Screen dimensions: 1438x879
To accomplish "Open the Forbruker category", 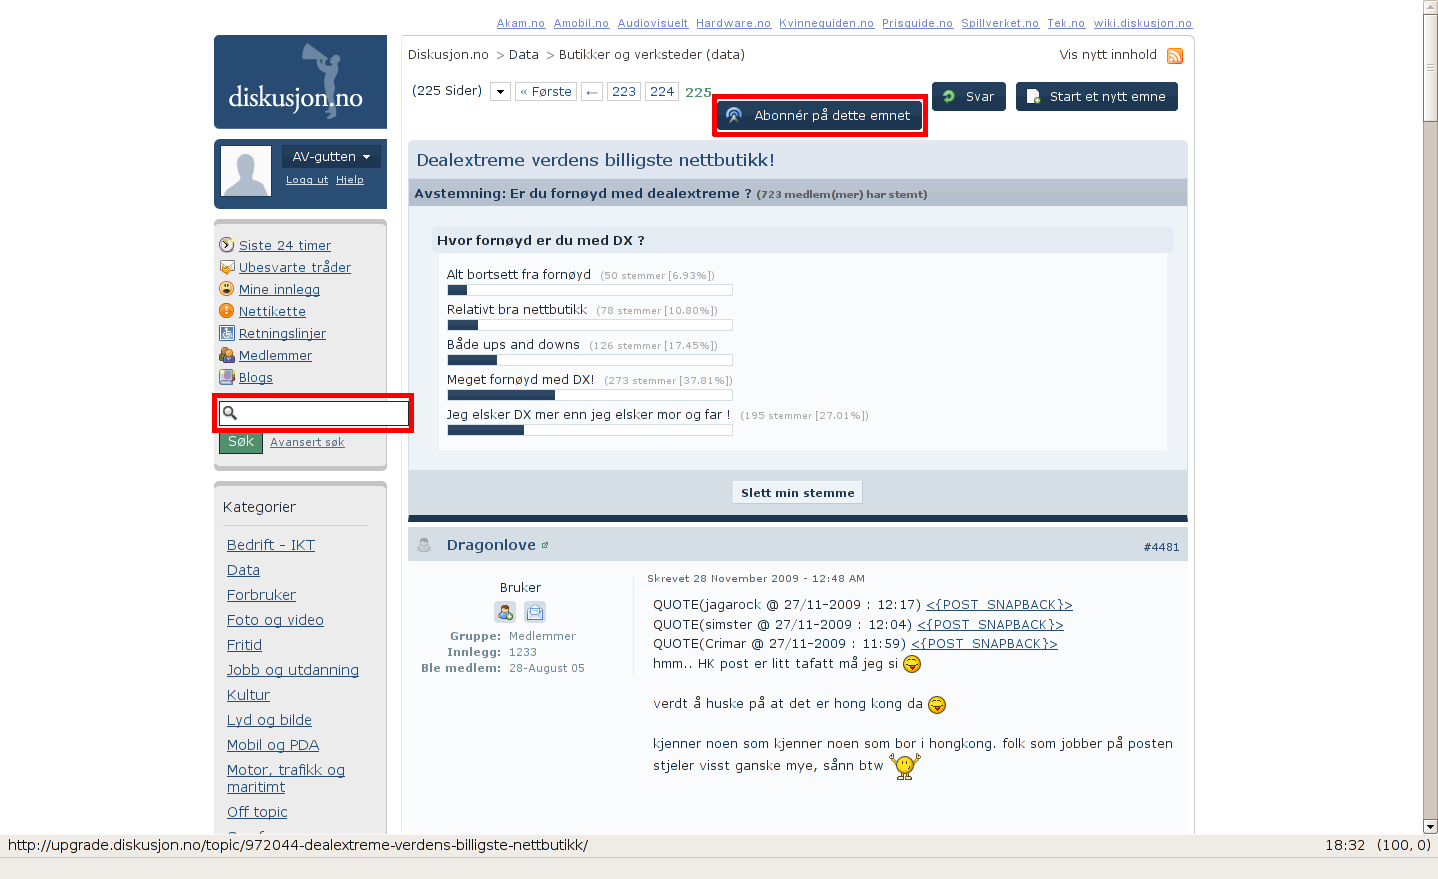I will click(x=261, y=595).
